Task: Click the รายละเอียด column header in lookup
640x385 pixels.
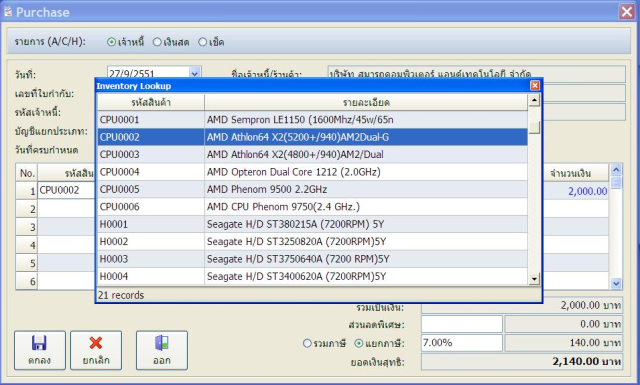Action: pyautogui.click(x=366, y=102)
